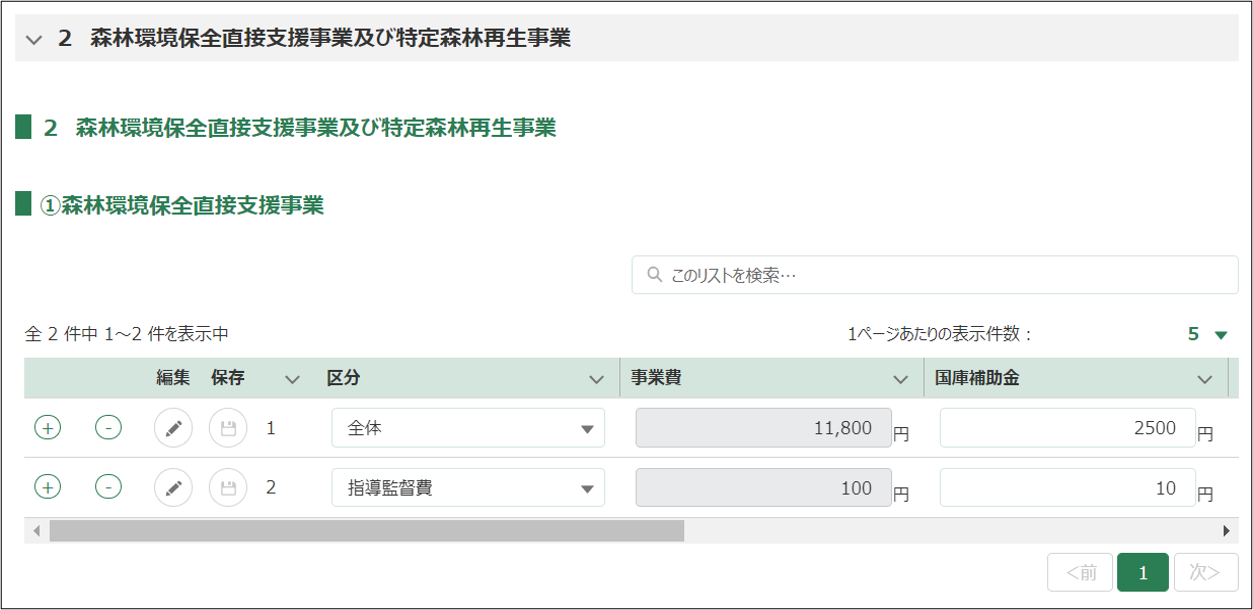Viewport: 1253px width, 610px height.
Task: Click the horizontal scrollbar thumb under the table
Action: pyautogui.click(x=366, y=530)
